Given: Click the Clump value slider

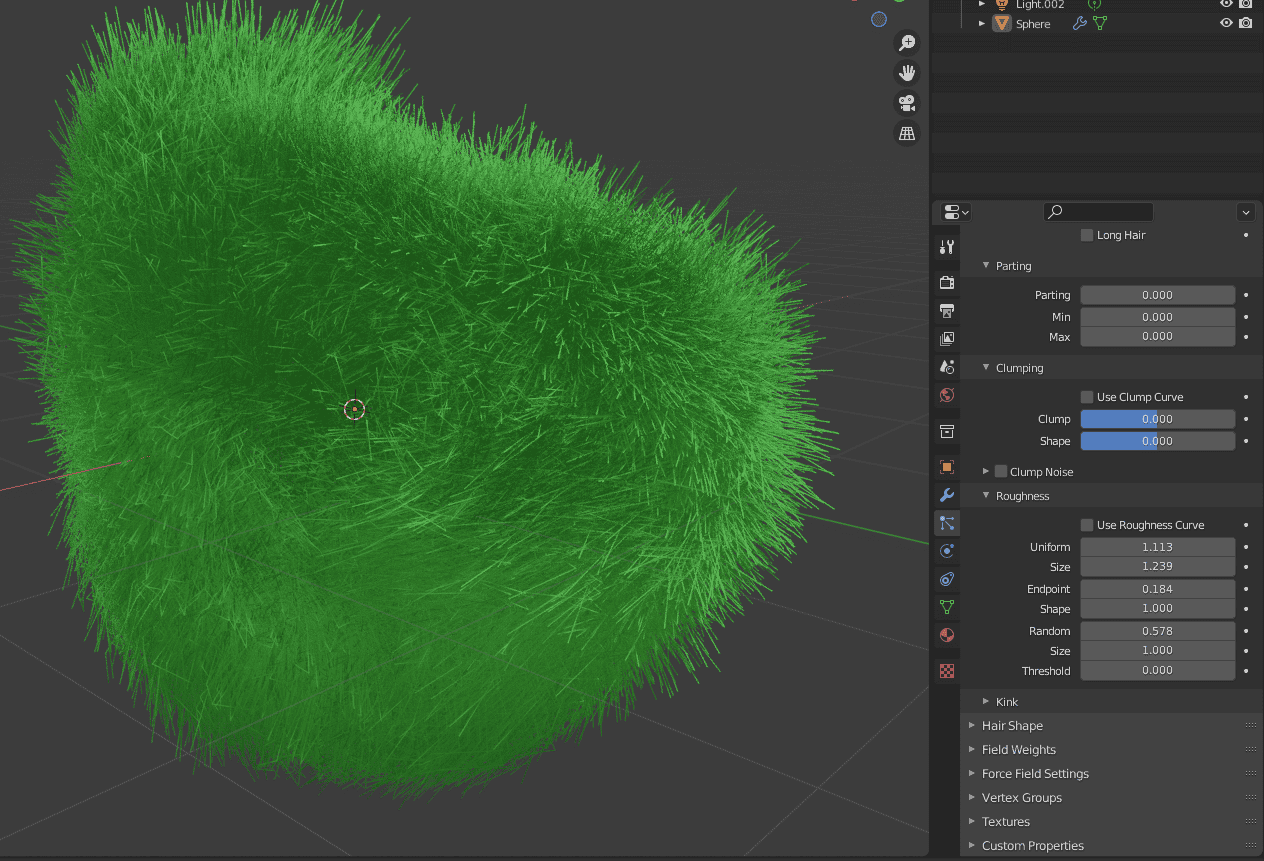Looking at the screenshot, I should click(1157, 418).
